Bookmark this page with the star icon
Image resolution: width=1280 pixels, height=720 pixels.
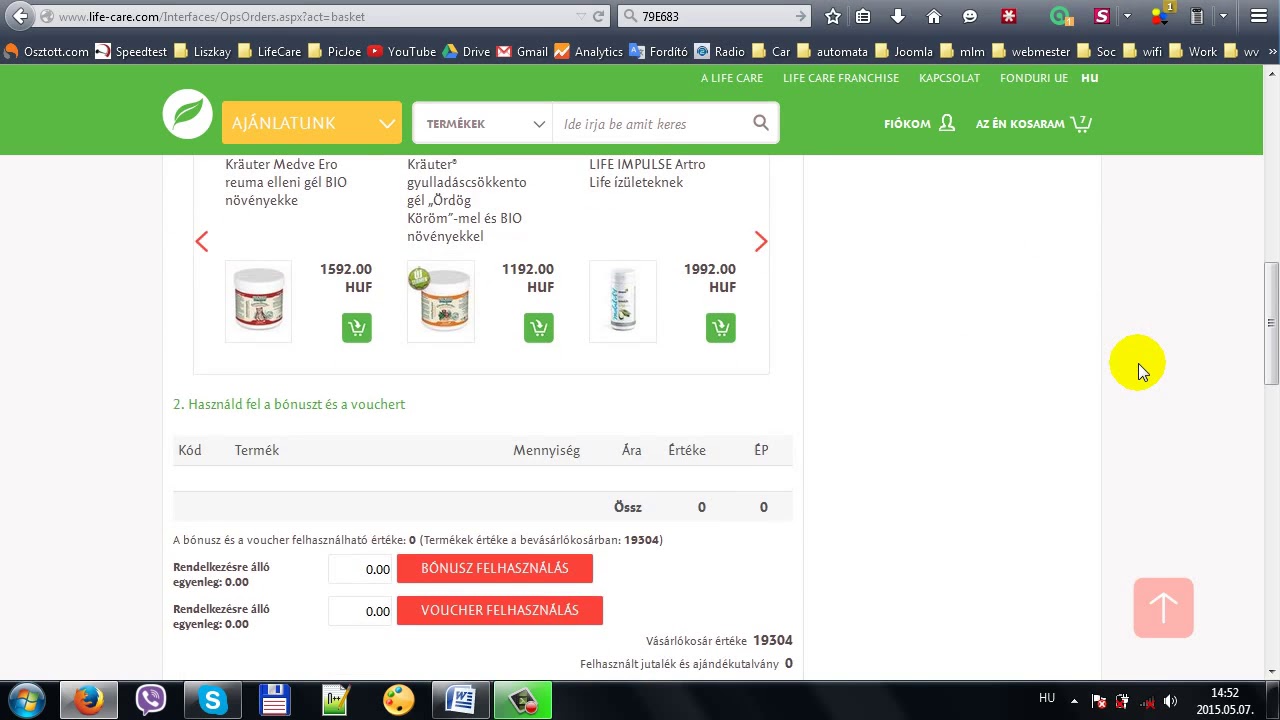[x=833, y=16]
